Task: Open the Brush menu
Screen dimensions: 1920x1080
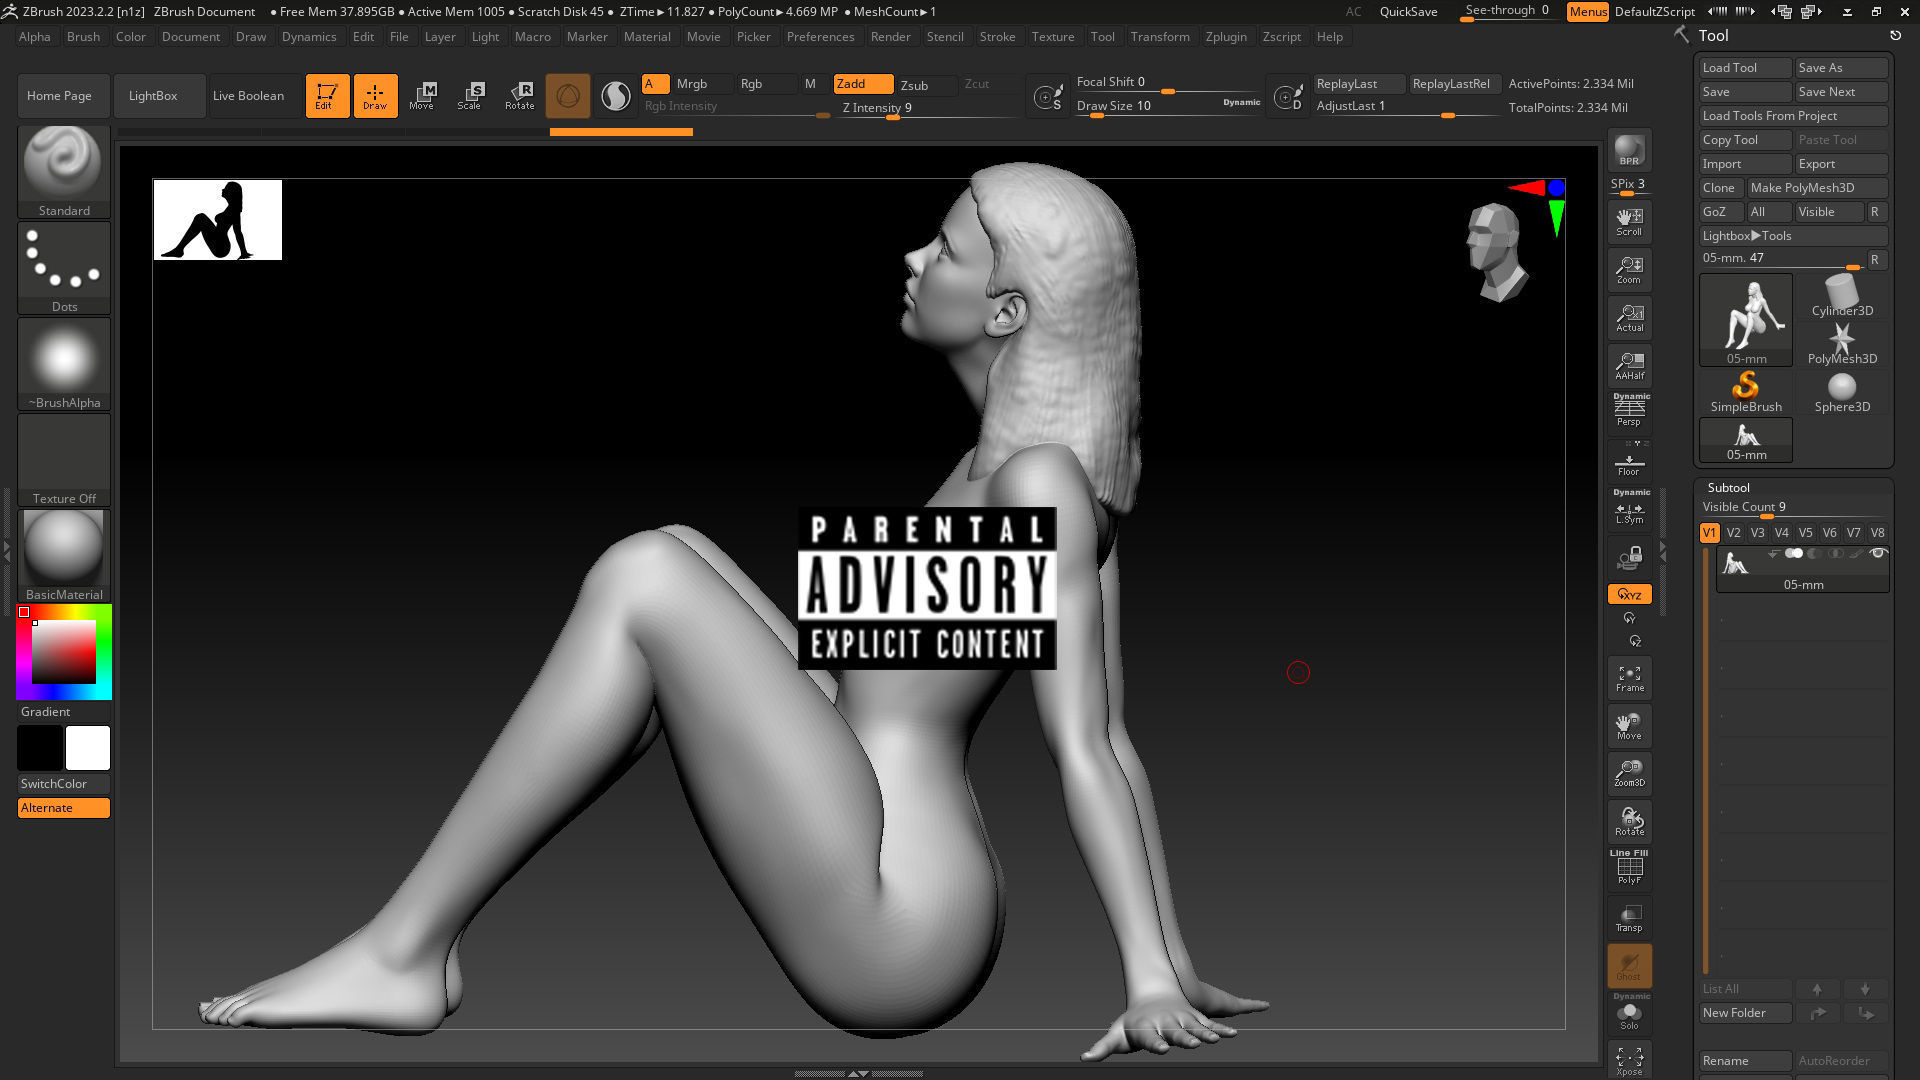Action: pos(83,36)
